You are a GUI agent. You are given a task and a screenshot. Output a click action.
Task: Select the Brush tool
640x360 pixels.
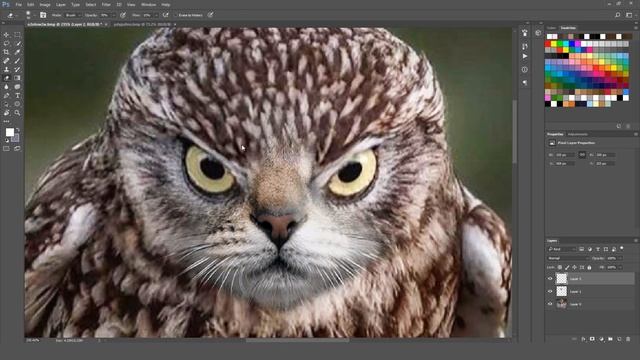pyautogui.click(x=17, y=60)
